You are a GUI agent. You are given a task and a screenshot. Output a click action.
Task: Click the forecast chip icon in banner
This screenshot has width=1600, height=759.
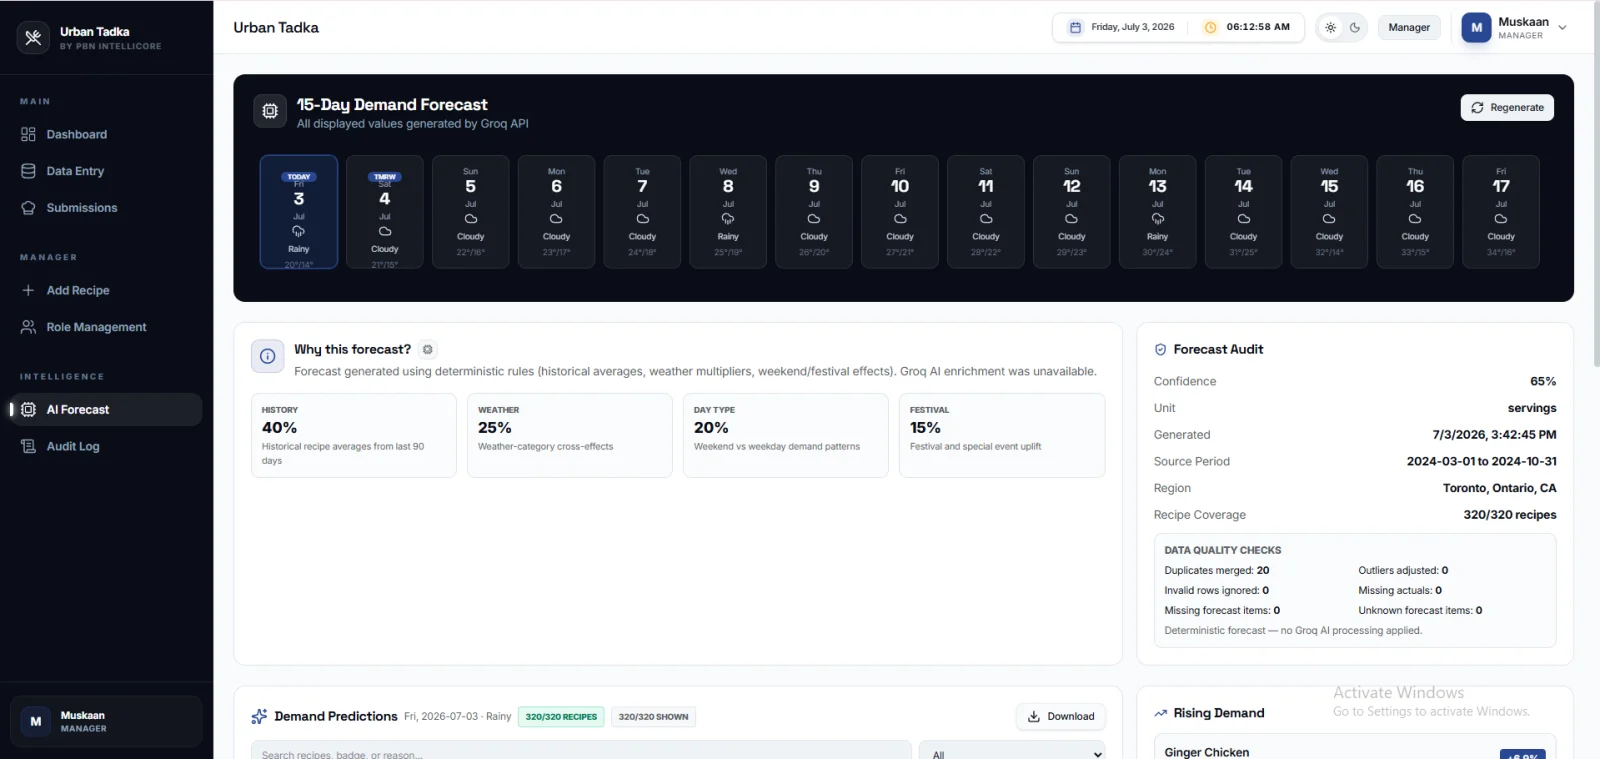pos(270,111)
